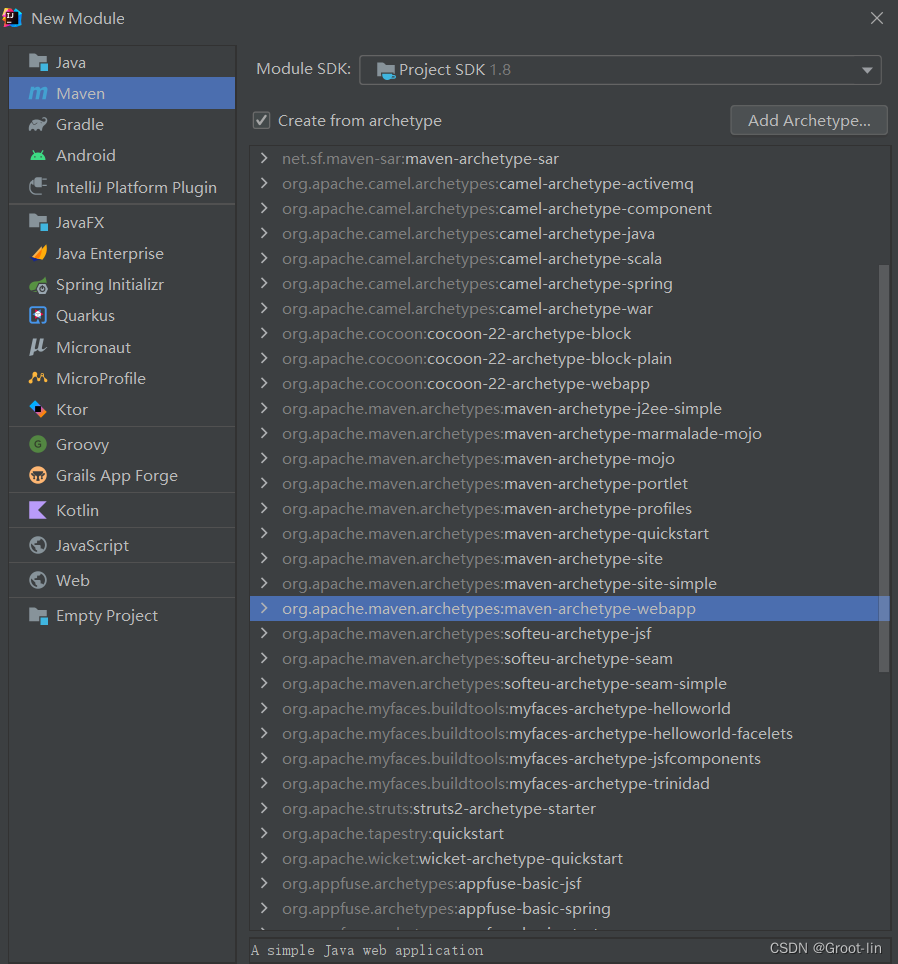Click the Empty Project folder icon
This screenshot has height=964, width=898.
point(38,615)
